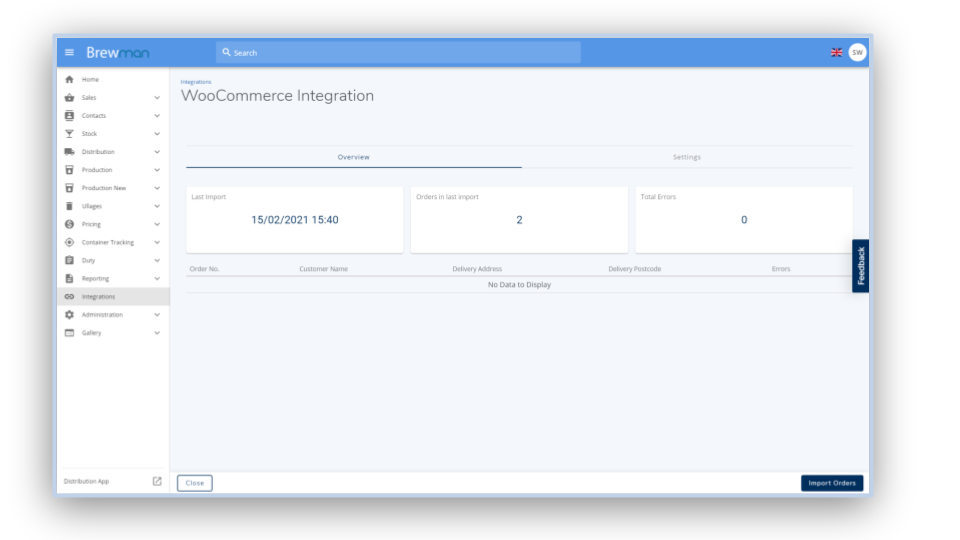Click the Sales basket icon
Screen dimensions: 960x540
69,97
